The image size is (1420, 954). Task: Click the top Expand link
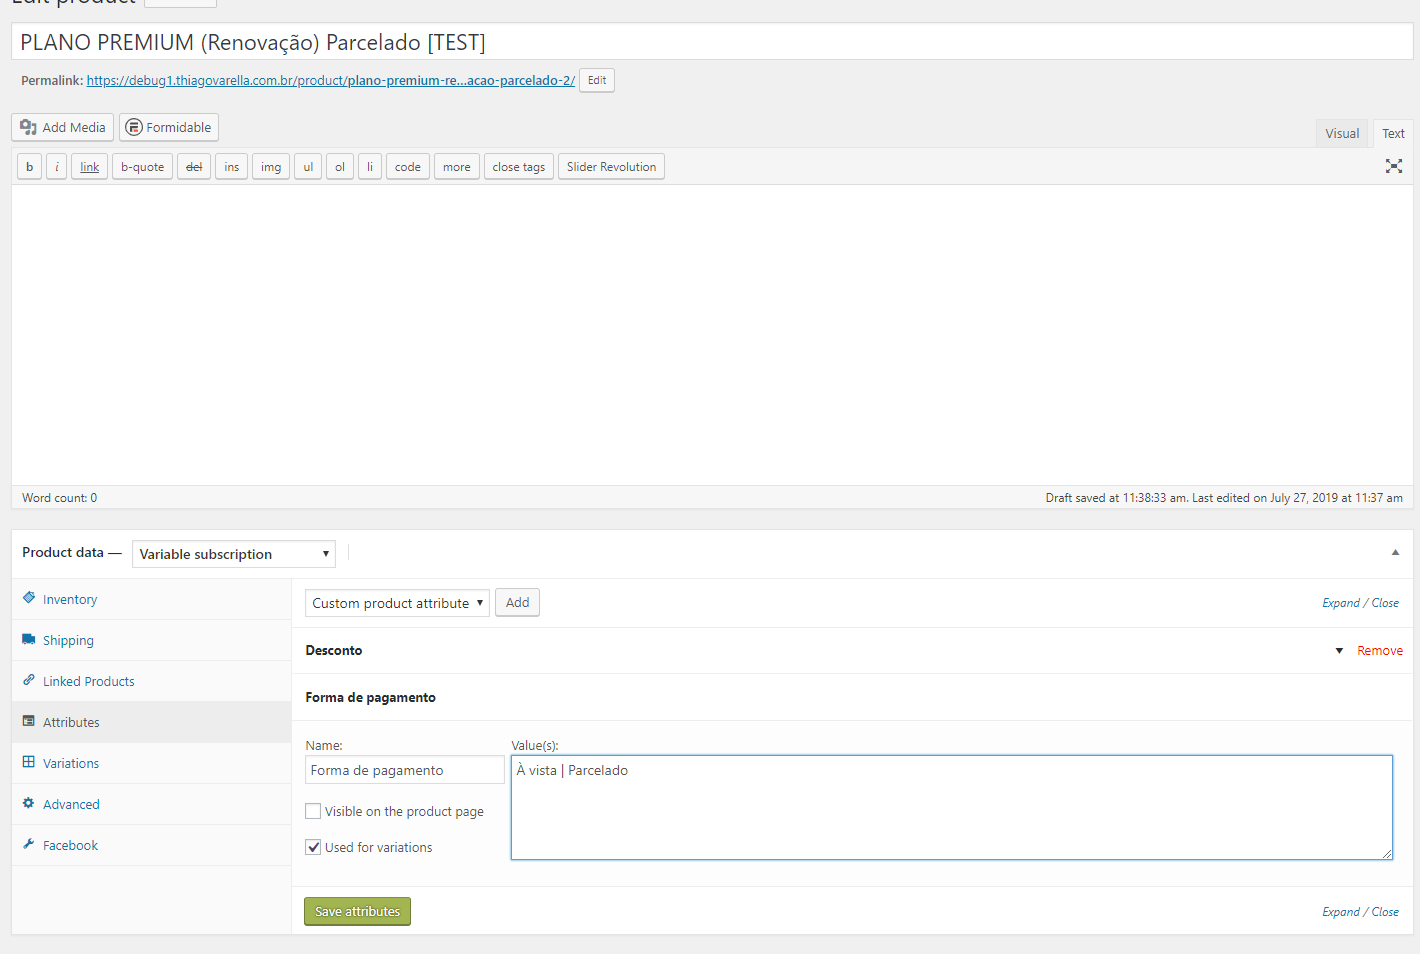1341,603
